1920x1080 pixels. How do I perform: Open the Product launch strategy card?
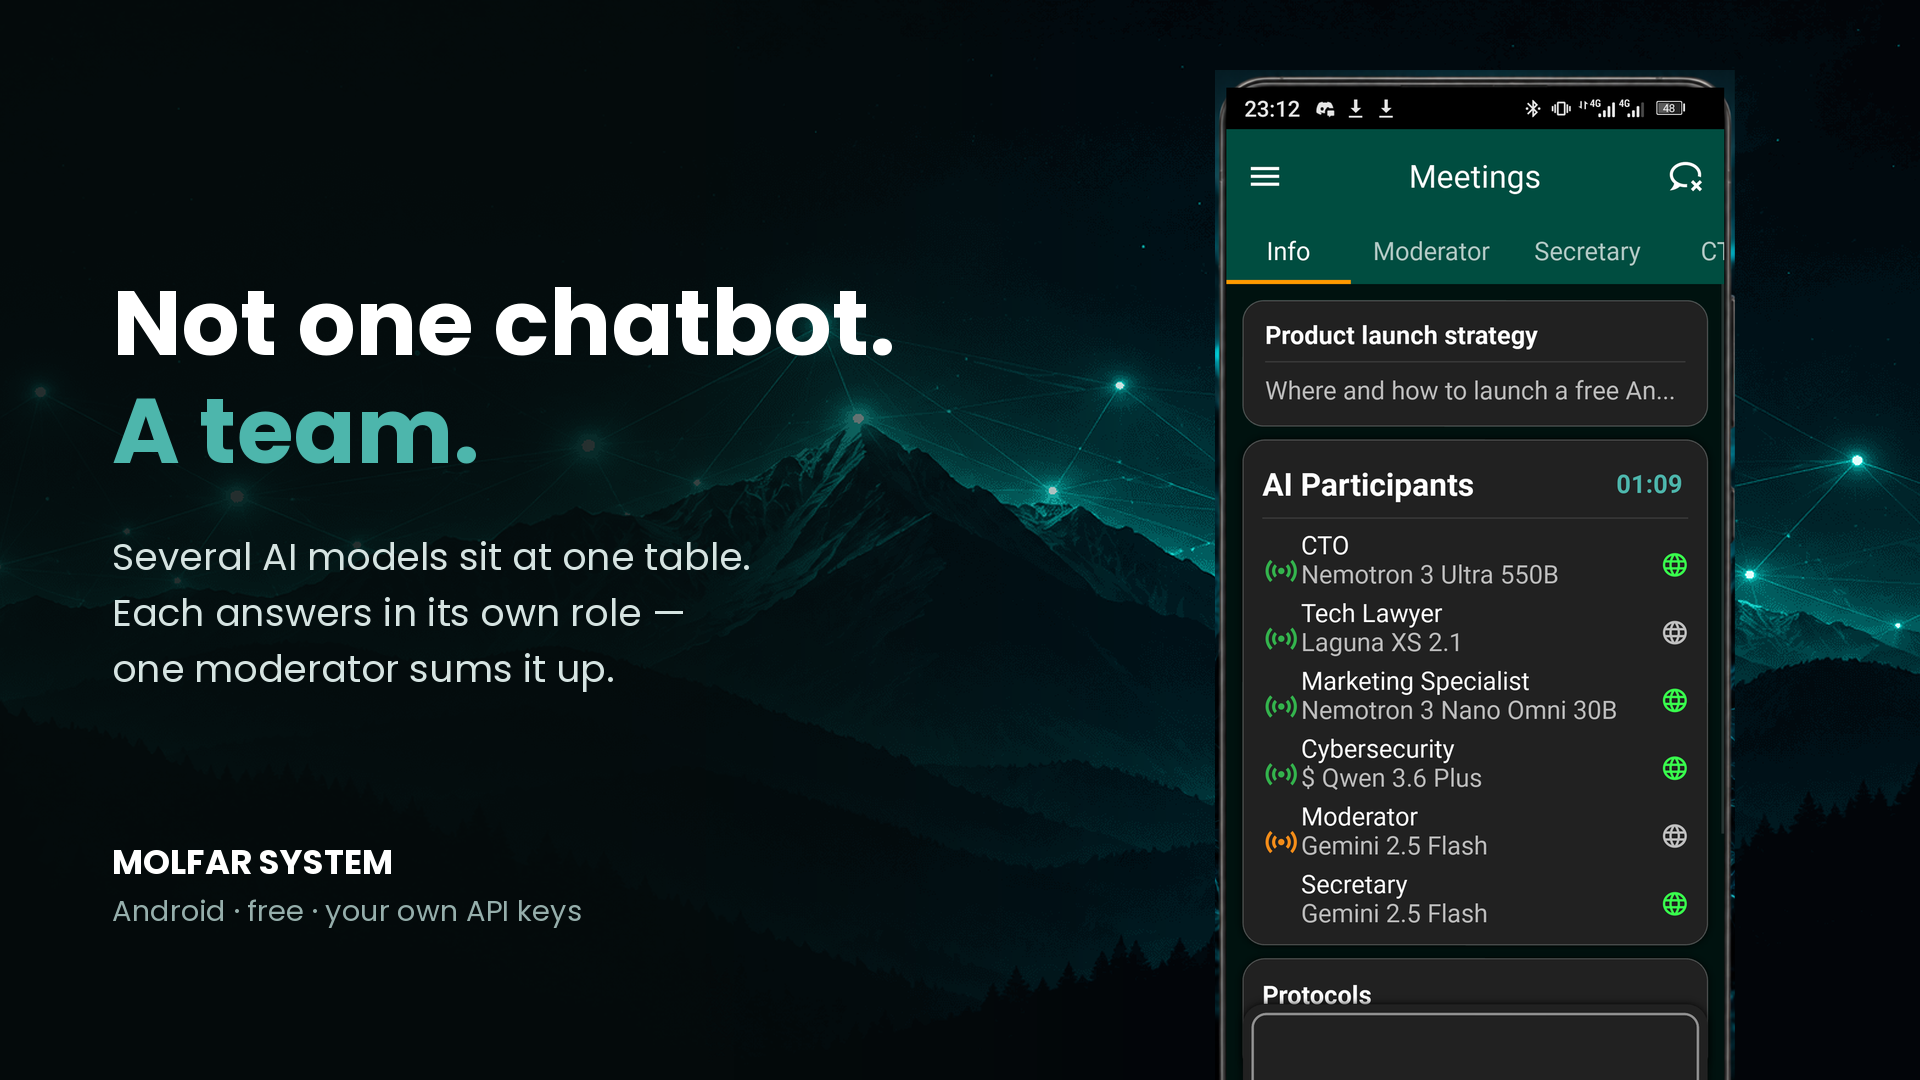(1474, 363)
